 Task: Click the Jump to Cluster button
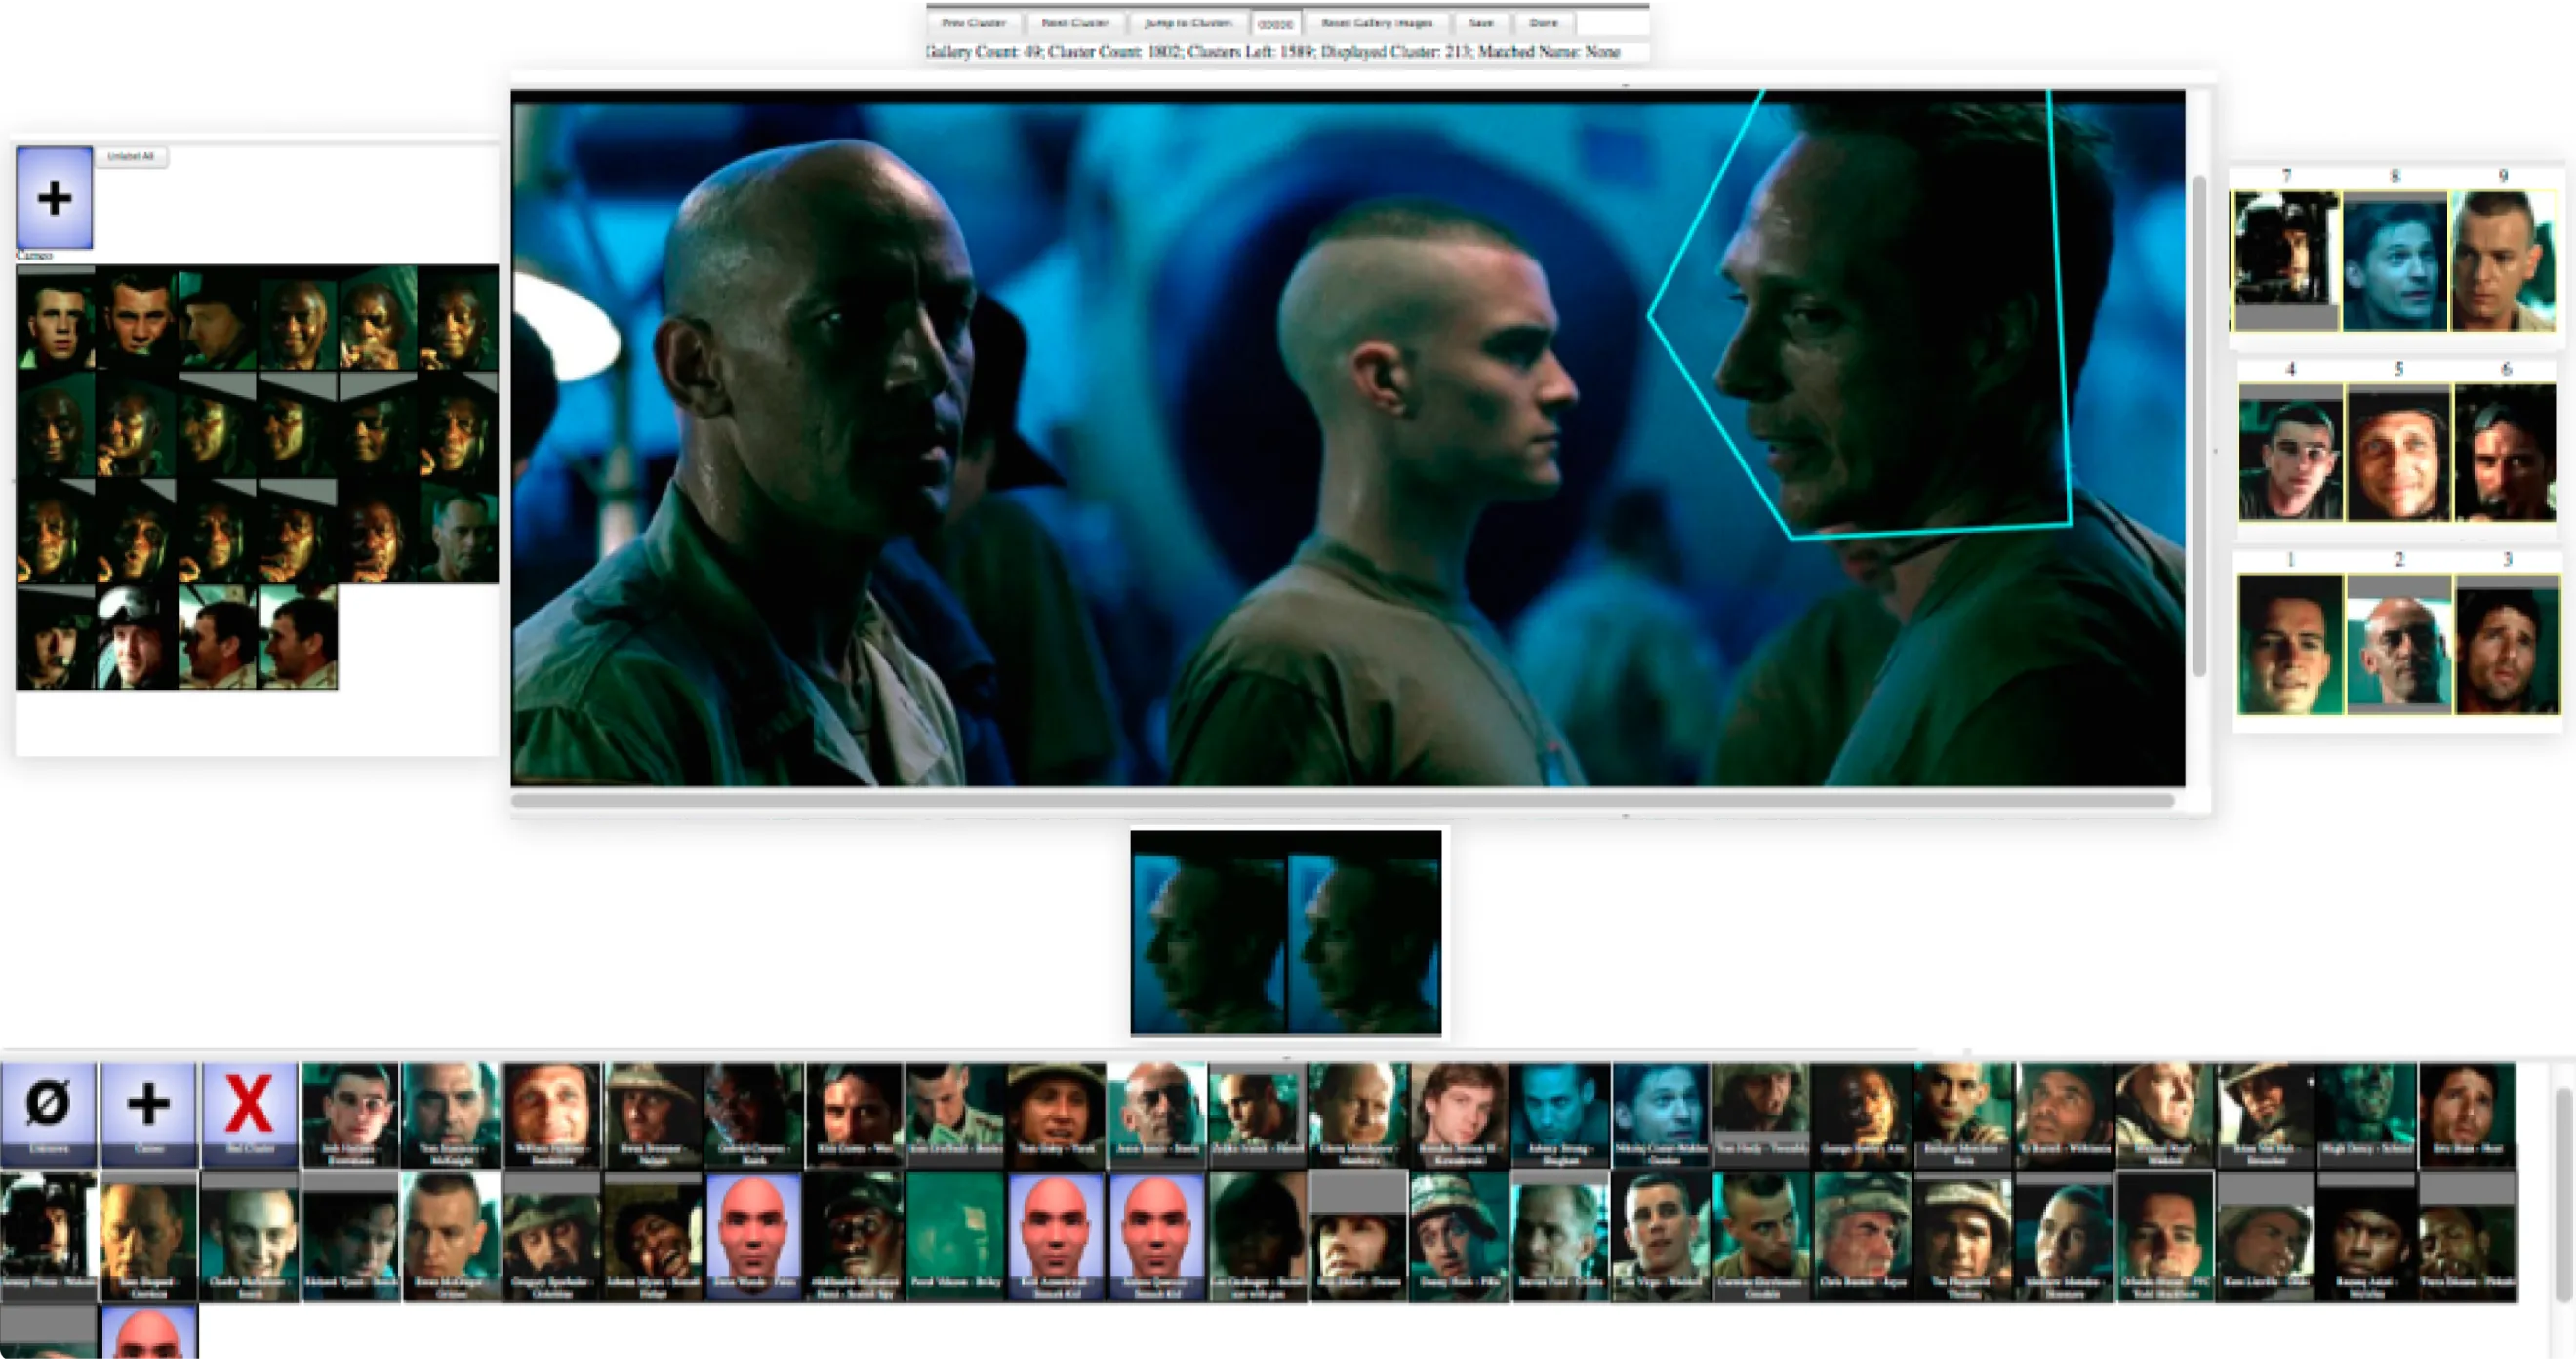click(1187, 23)
